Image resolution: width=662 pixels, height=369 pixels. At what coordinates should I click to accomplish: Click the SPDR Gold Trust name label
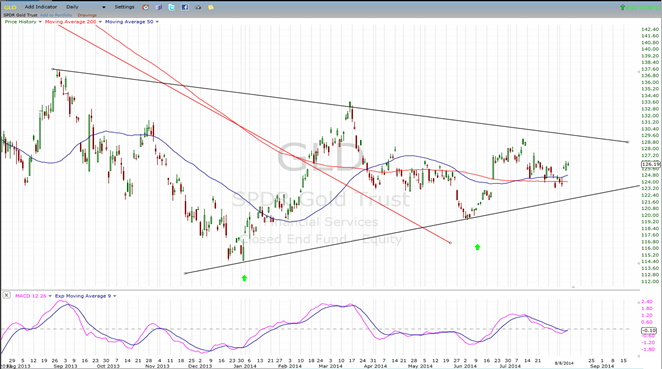click(20, 15)
